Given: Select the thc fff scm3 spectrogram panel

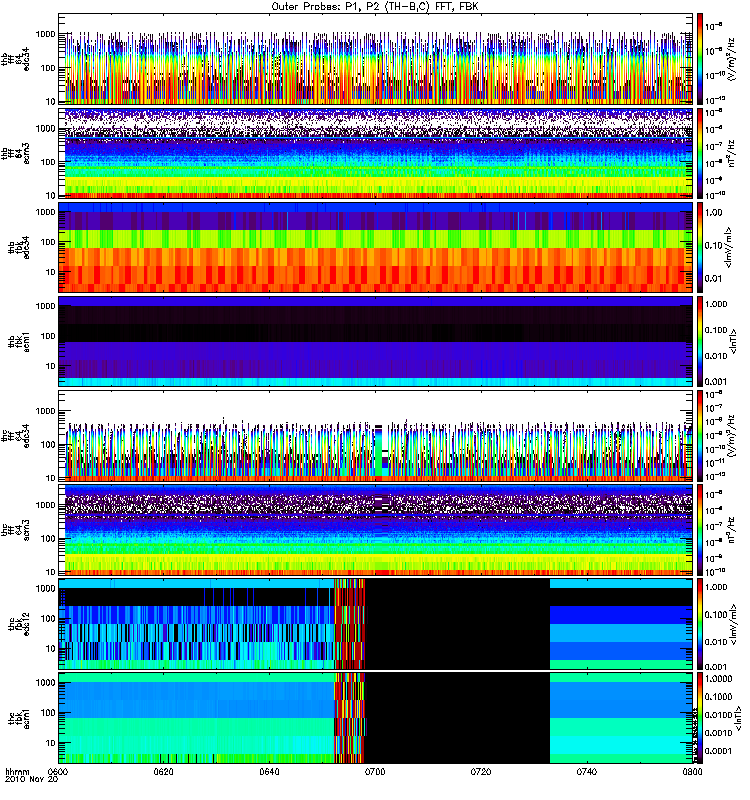Looking at the screenshot, I should (376, 530).
